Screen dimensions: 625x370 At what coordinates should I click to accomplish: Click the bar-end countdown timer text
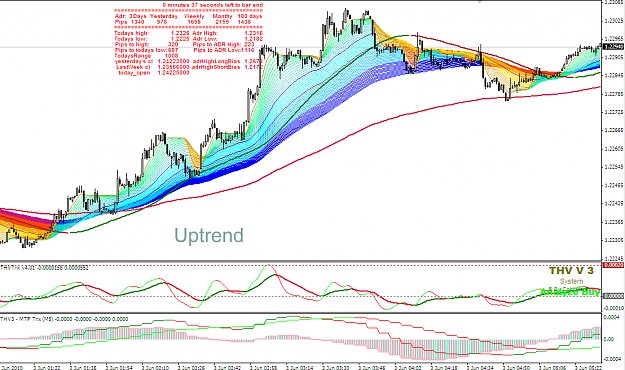212,5
